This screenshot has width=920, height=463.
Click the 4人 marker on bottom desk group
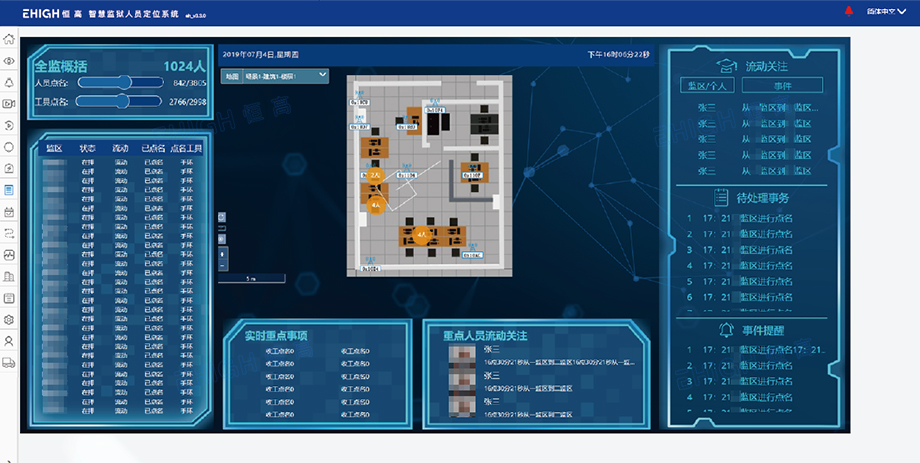click(x=421, y=235)
